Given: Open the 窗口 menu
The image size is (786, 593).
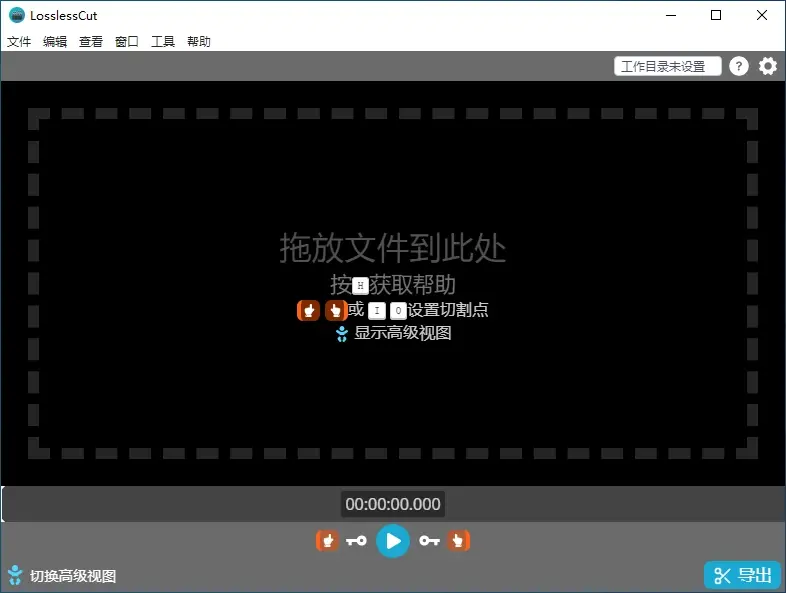Looking at the screenshot, I should tap(127, 41).
